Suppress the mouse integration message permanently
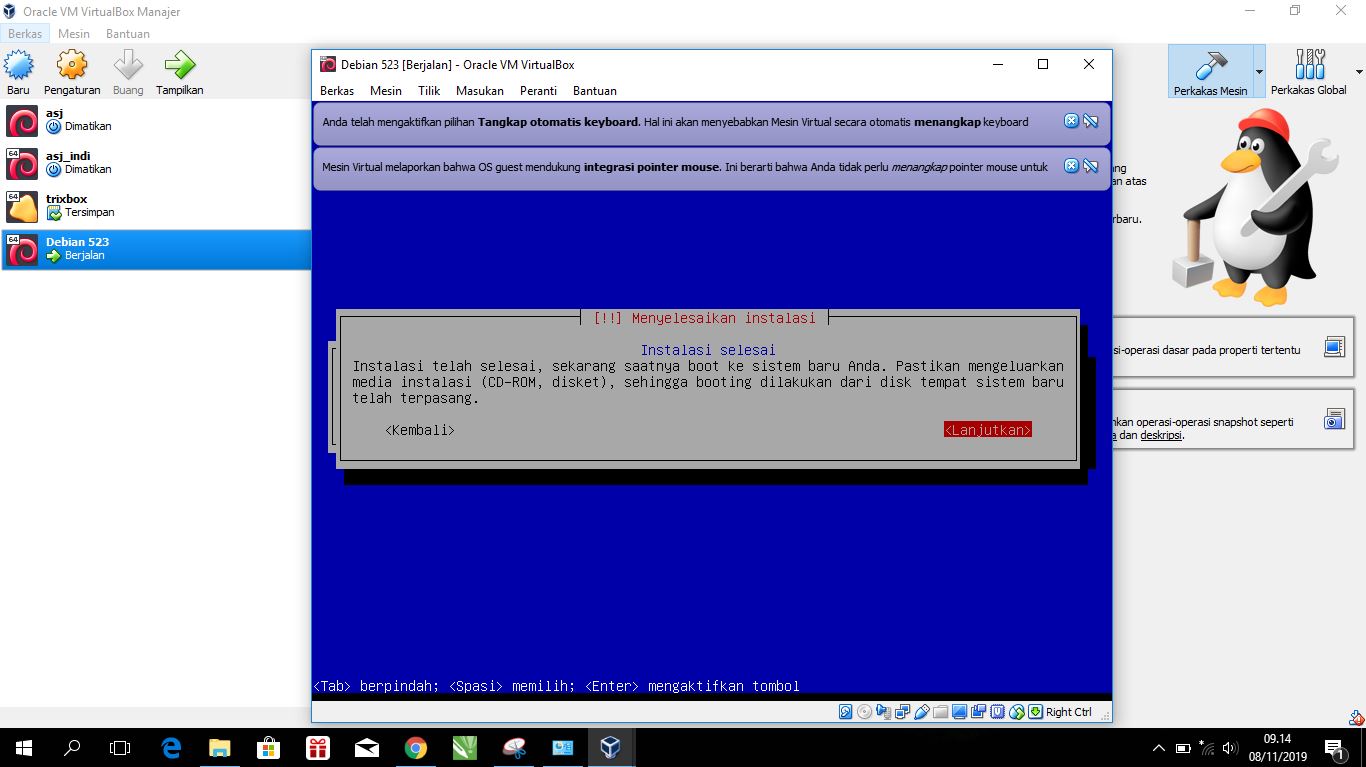1366x767 pixels. [x=1091, y=167]
